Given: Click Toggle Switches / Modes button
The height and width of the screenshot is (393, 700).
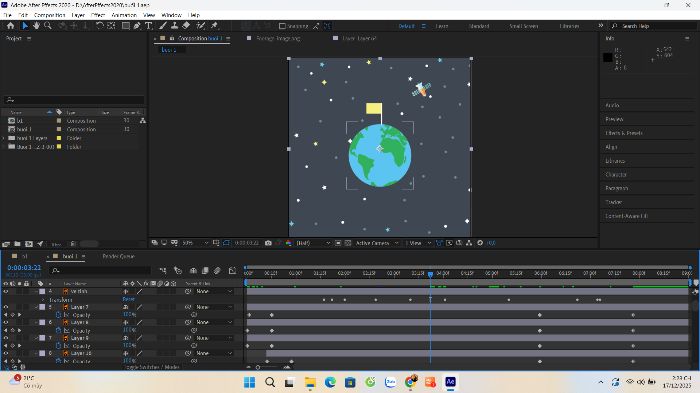Looking at the screenshot, I should click(x=152, y=367).
